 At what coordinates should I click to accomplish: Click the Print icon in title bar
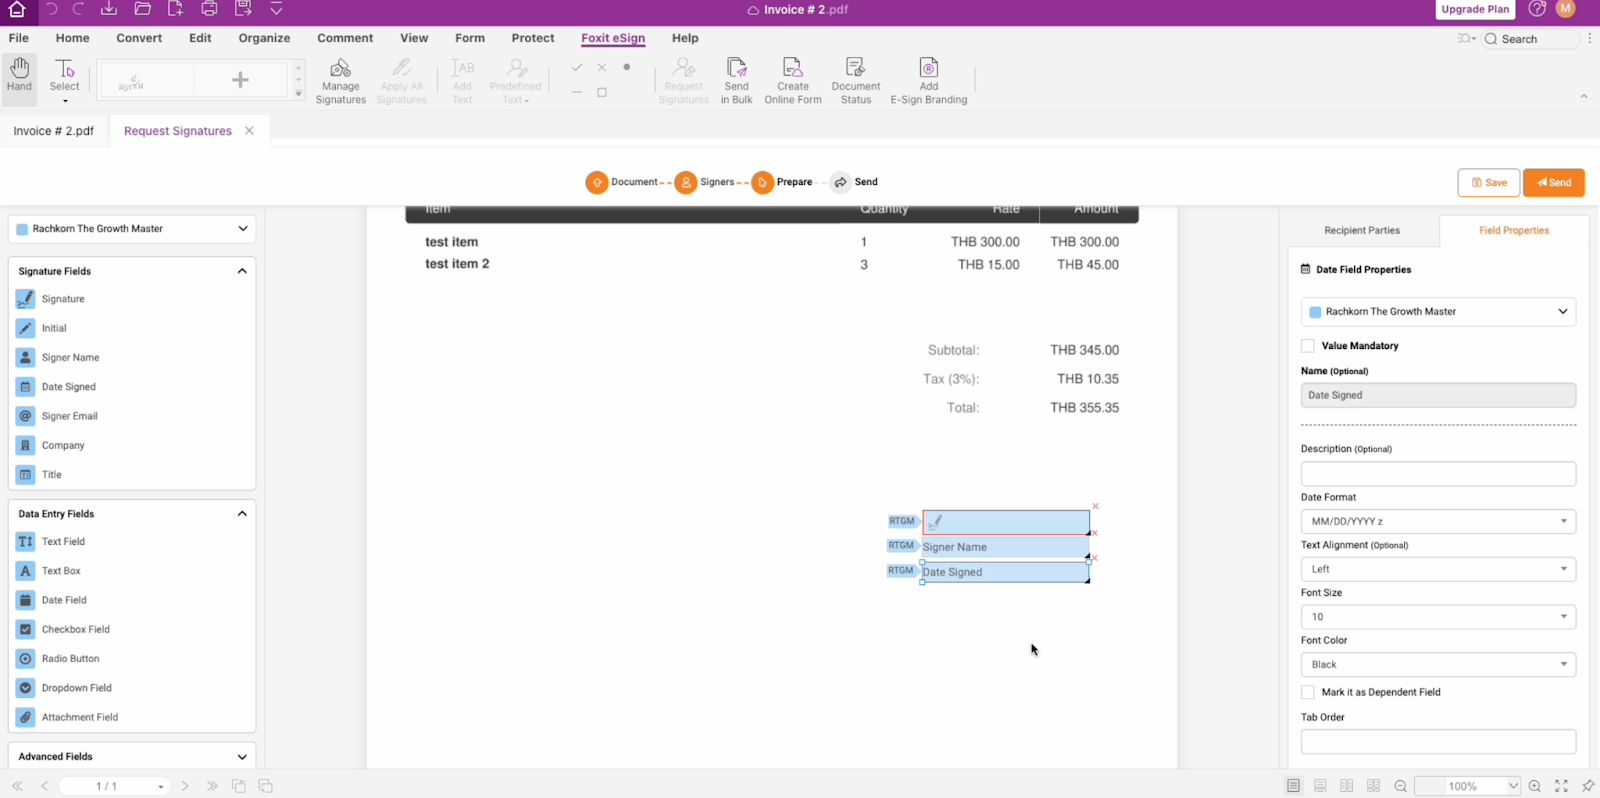pyautogui.click(x=209, y=9)
